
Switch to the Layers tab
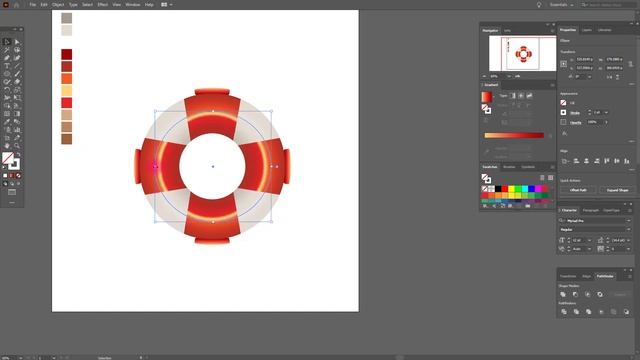(587, 30)
